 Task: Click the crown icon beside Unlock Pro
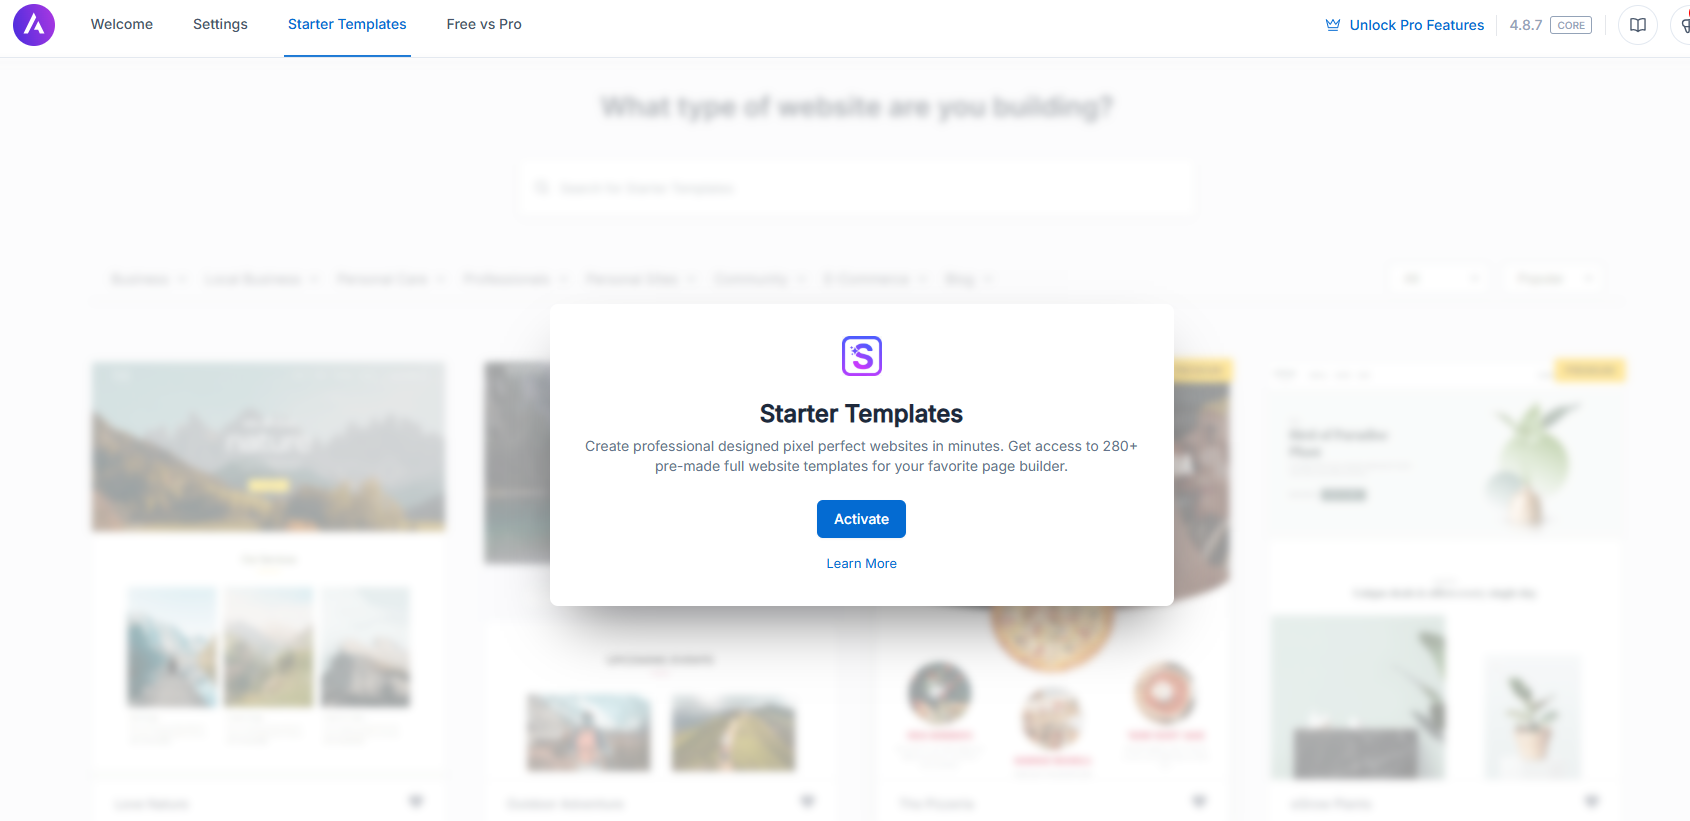tap(1333, 25)
